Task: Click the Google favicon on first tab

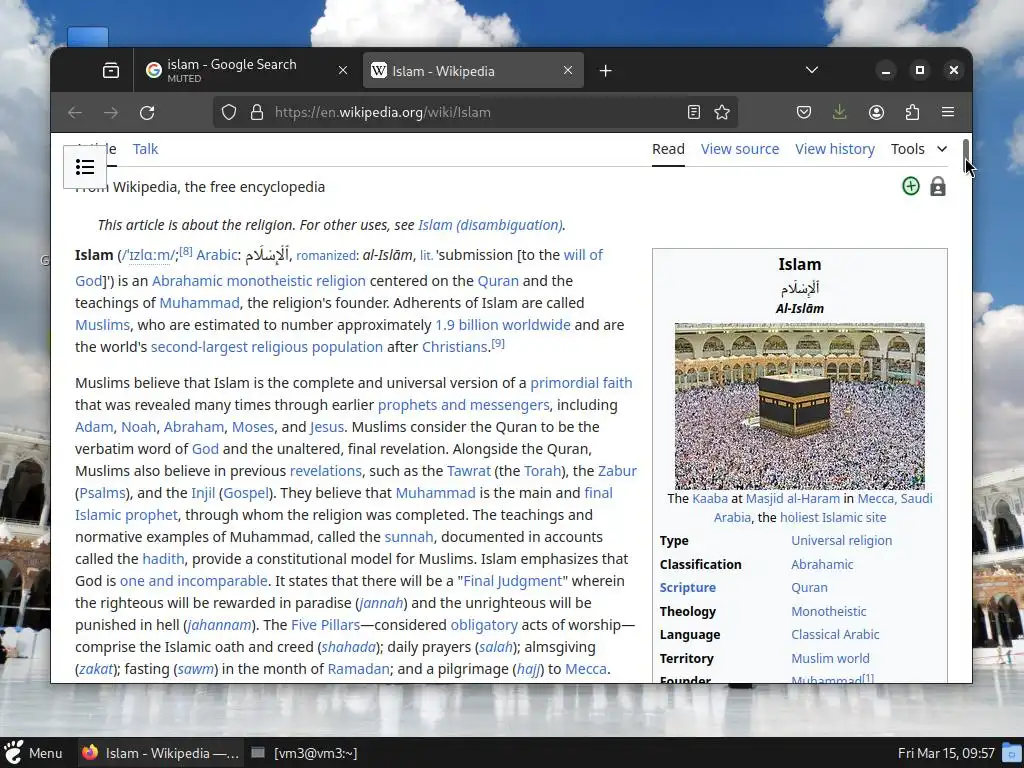Action: click(x=153, y=71)
